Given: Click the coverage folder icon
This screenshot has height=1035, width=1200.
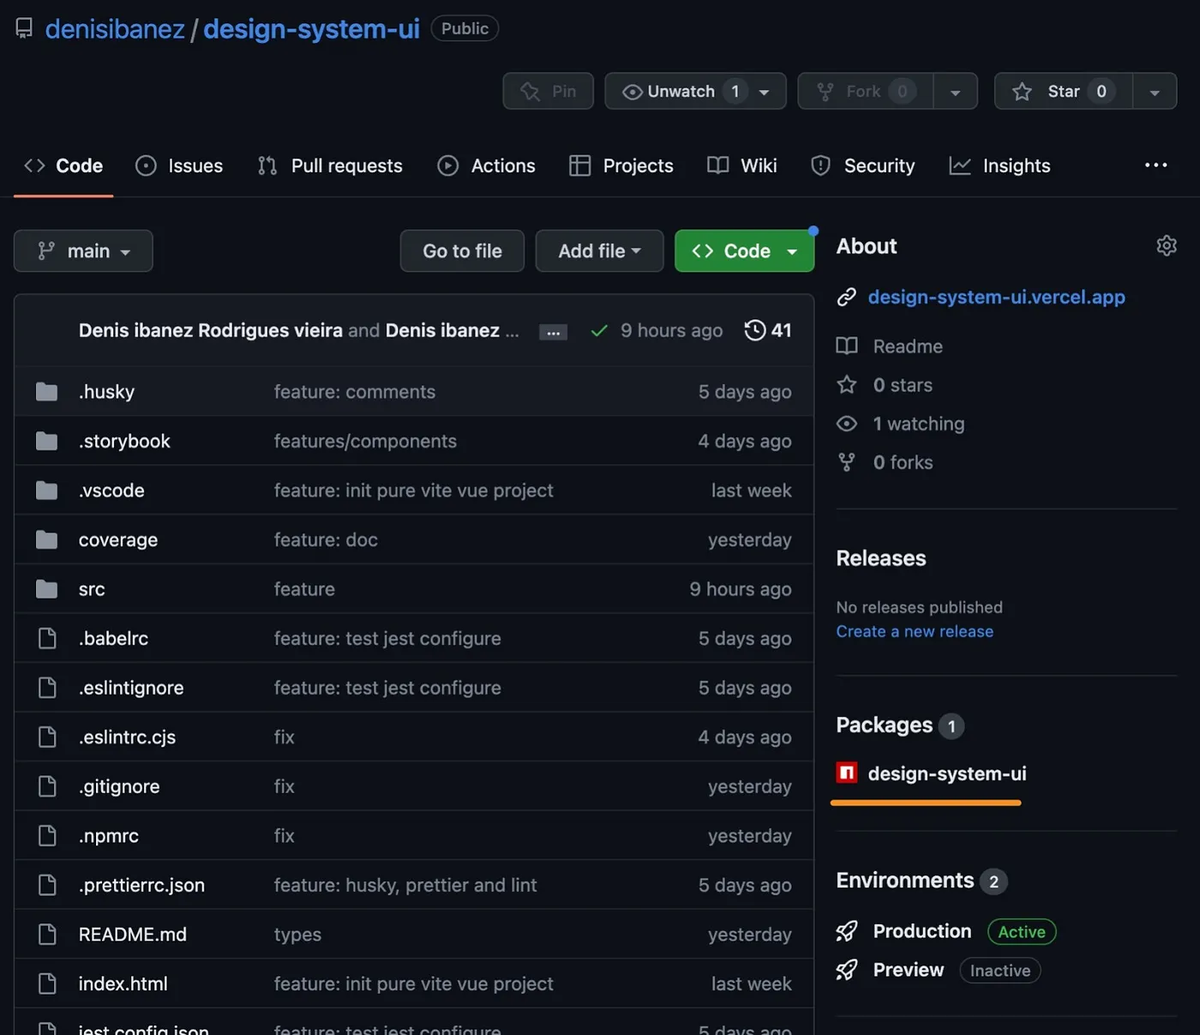Looking at the screenshot, I should (x=47, y=539).
